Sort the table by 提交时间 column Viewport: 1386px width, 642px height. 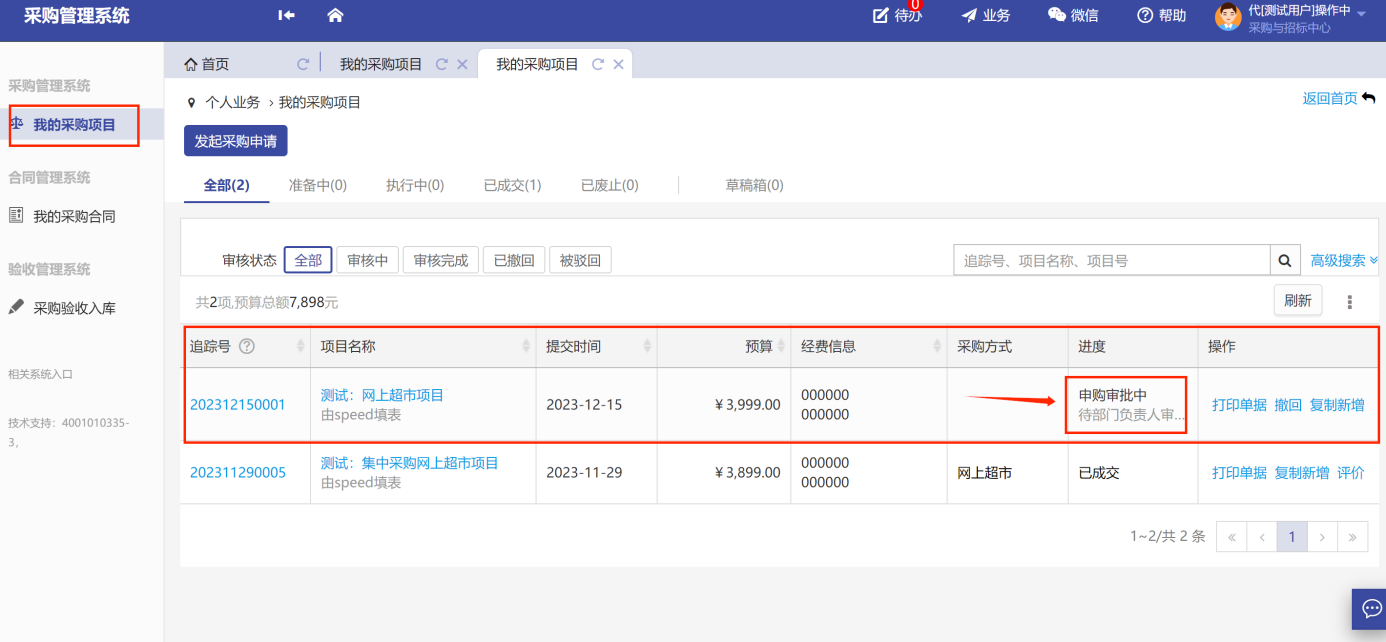pos(647,346)
